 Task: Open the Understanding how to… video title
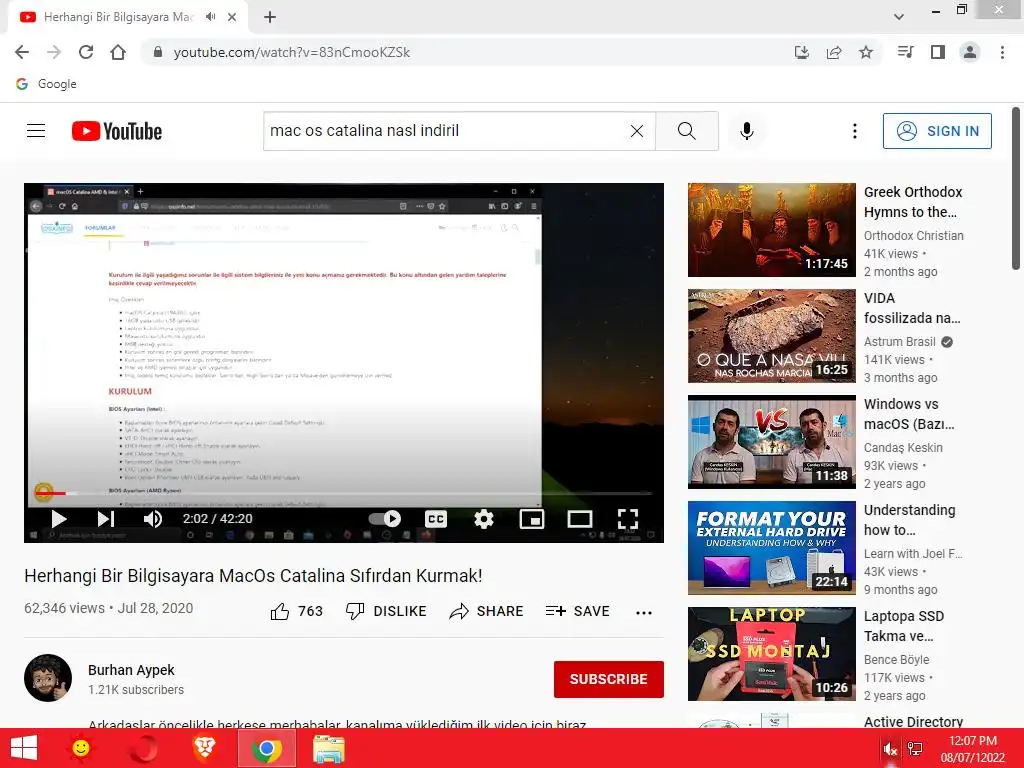pyautogui.click(x=909, y=520)
